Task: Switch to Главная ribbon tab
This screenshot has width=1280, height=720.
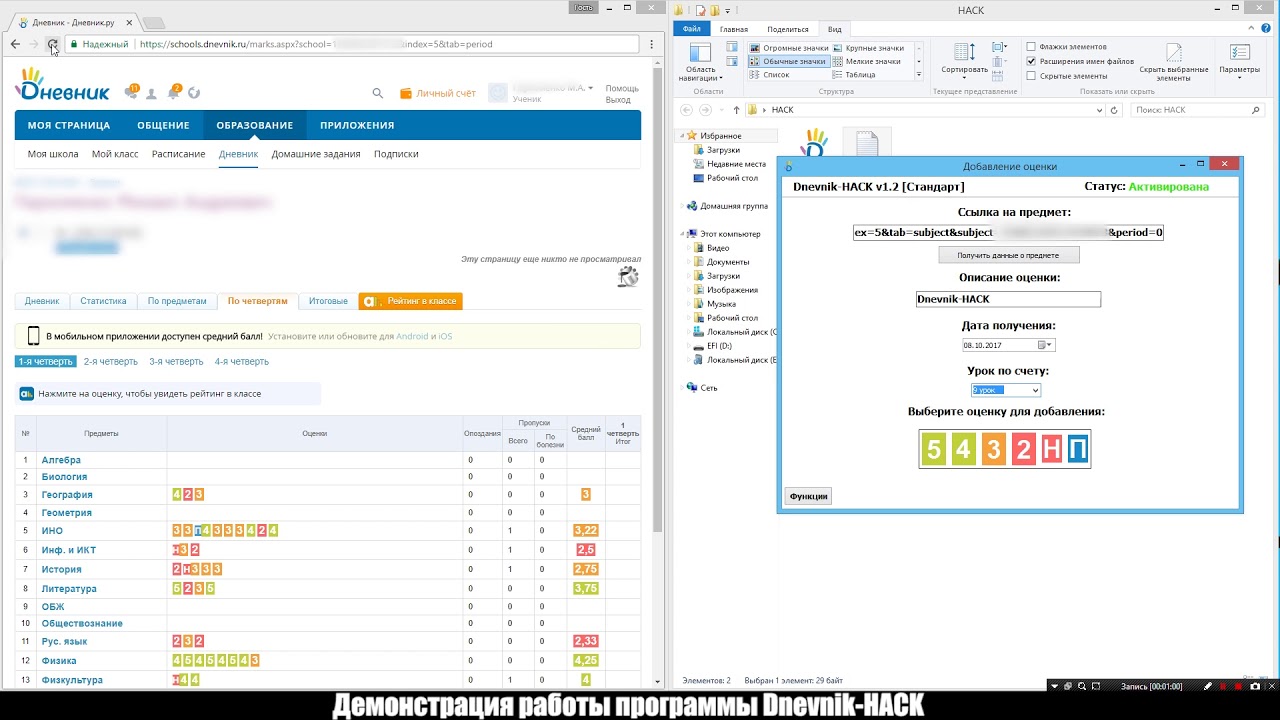Action: (734, 29)
